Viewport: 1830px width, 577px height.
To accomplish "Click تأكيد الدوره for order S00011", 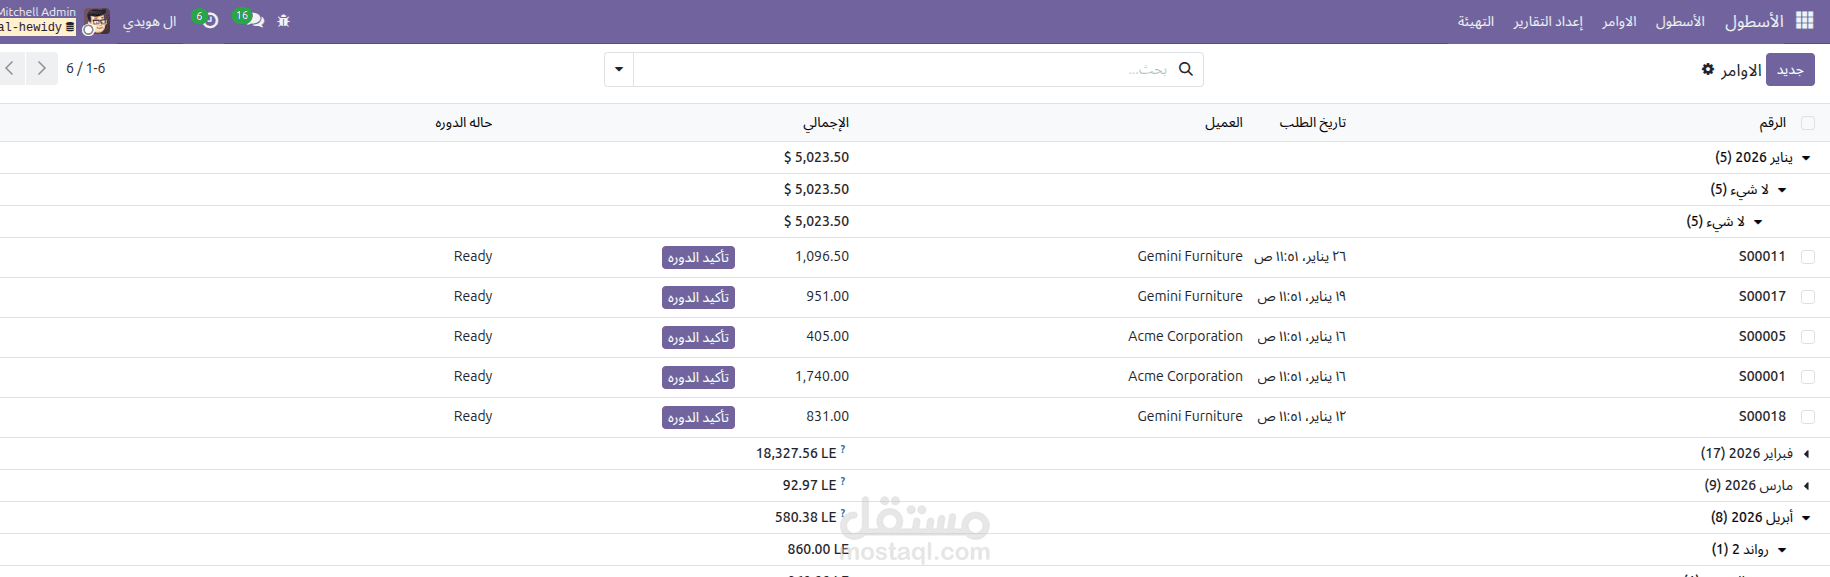I will (698, 257).
